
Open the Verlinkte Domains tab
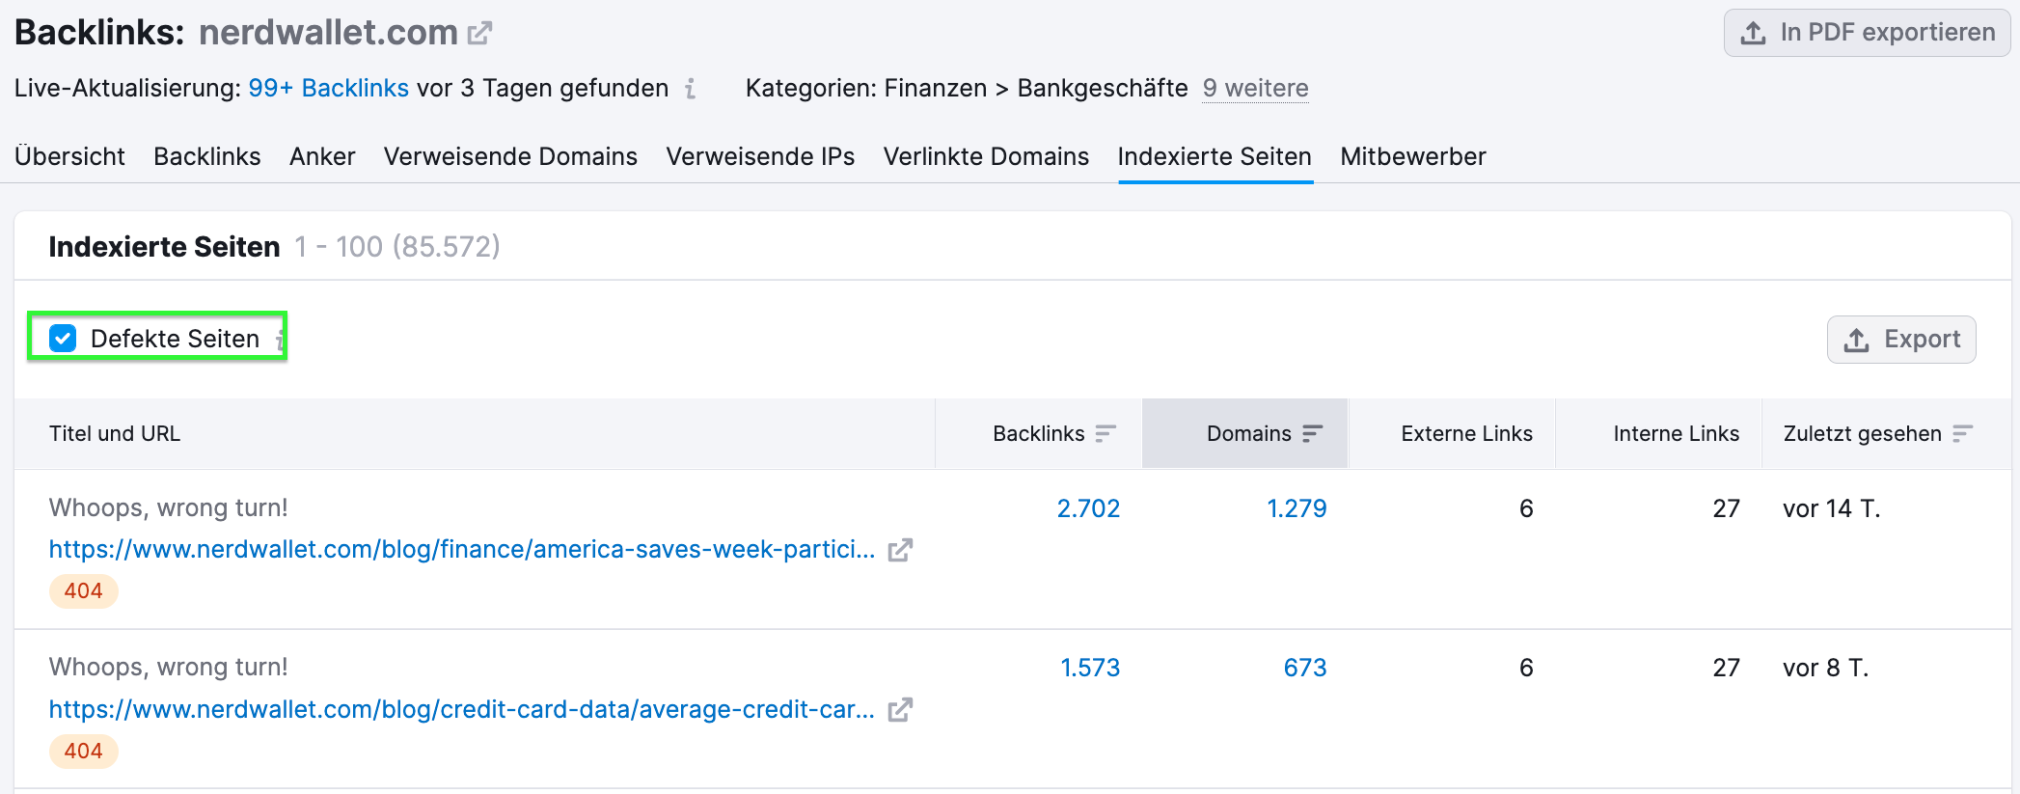tap(986, 157)
